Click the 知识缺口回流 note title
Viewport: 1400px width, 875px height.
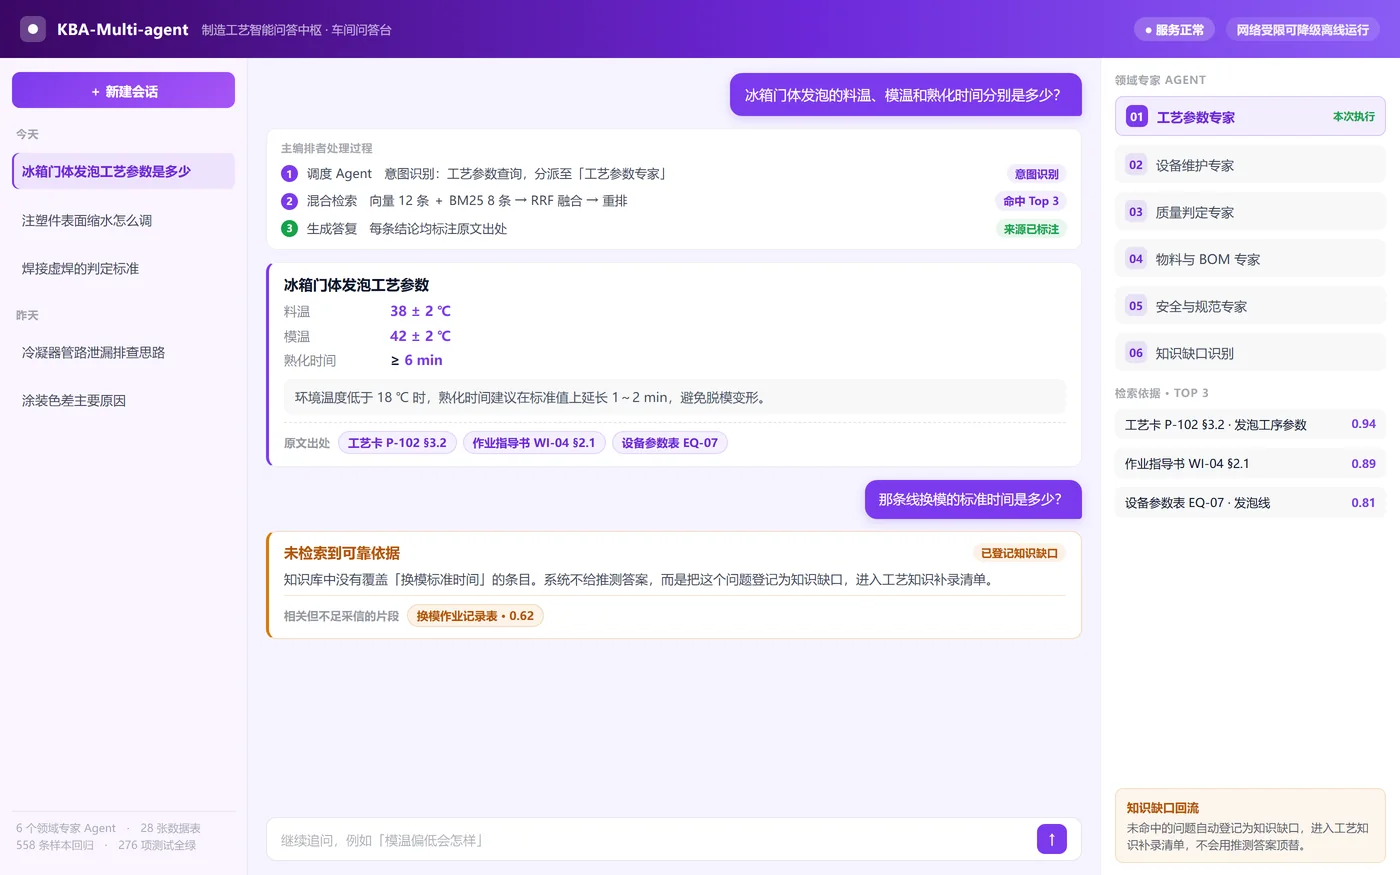pyautogui.click(x=1163, y=808)
